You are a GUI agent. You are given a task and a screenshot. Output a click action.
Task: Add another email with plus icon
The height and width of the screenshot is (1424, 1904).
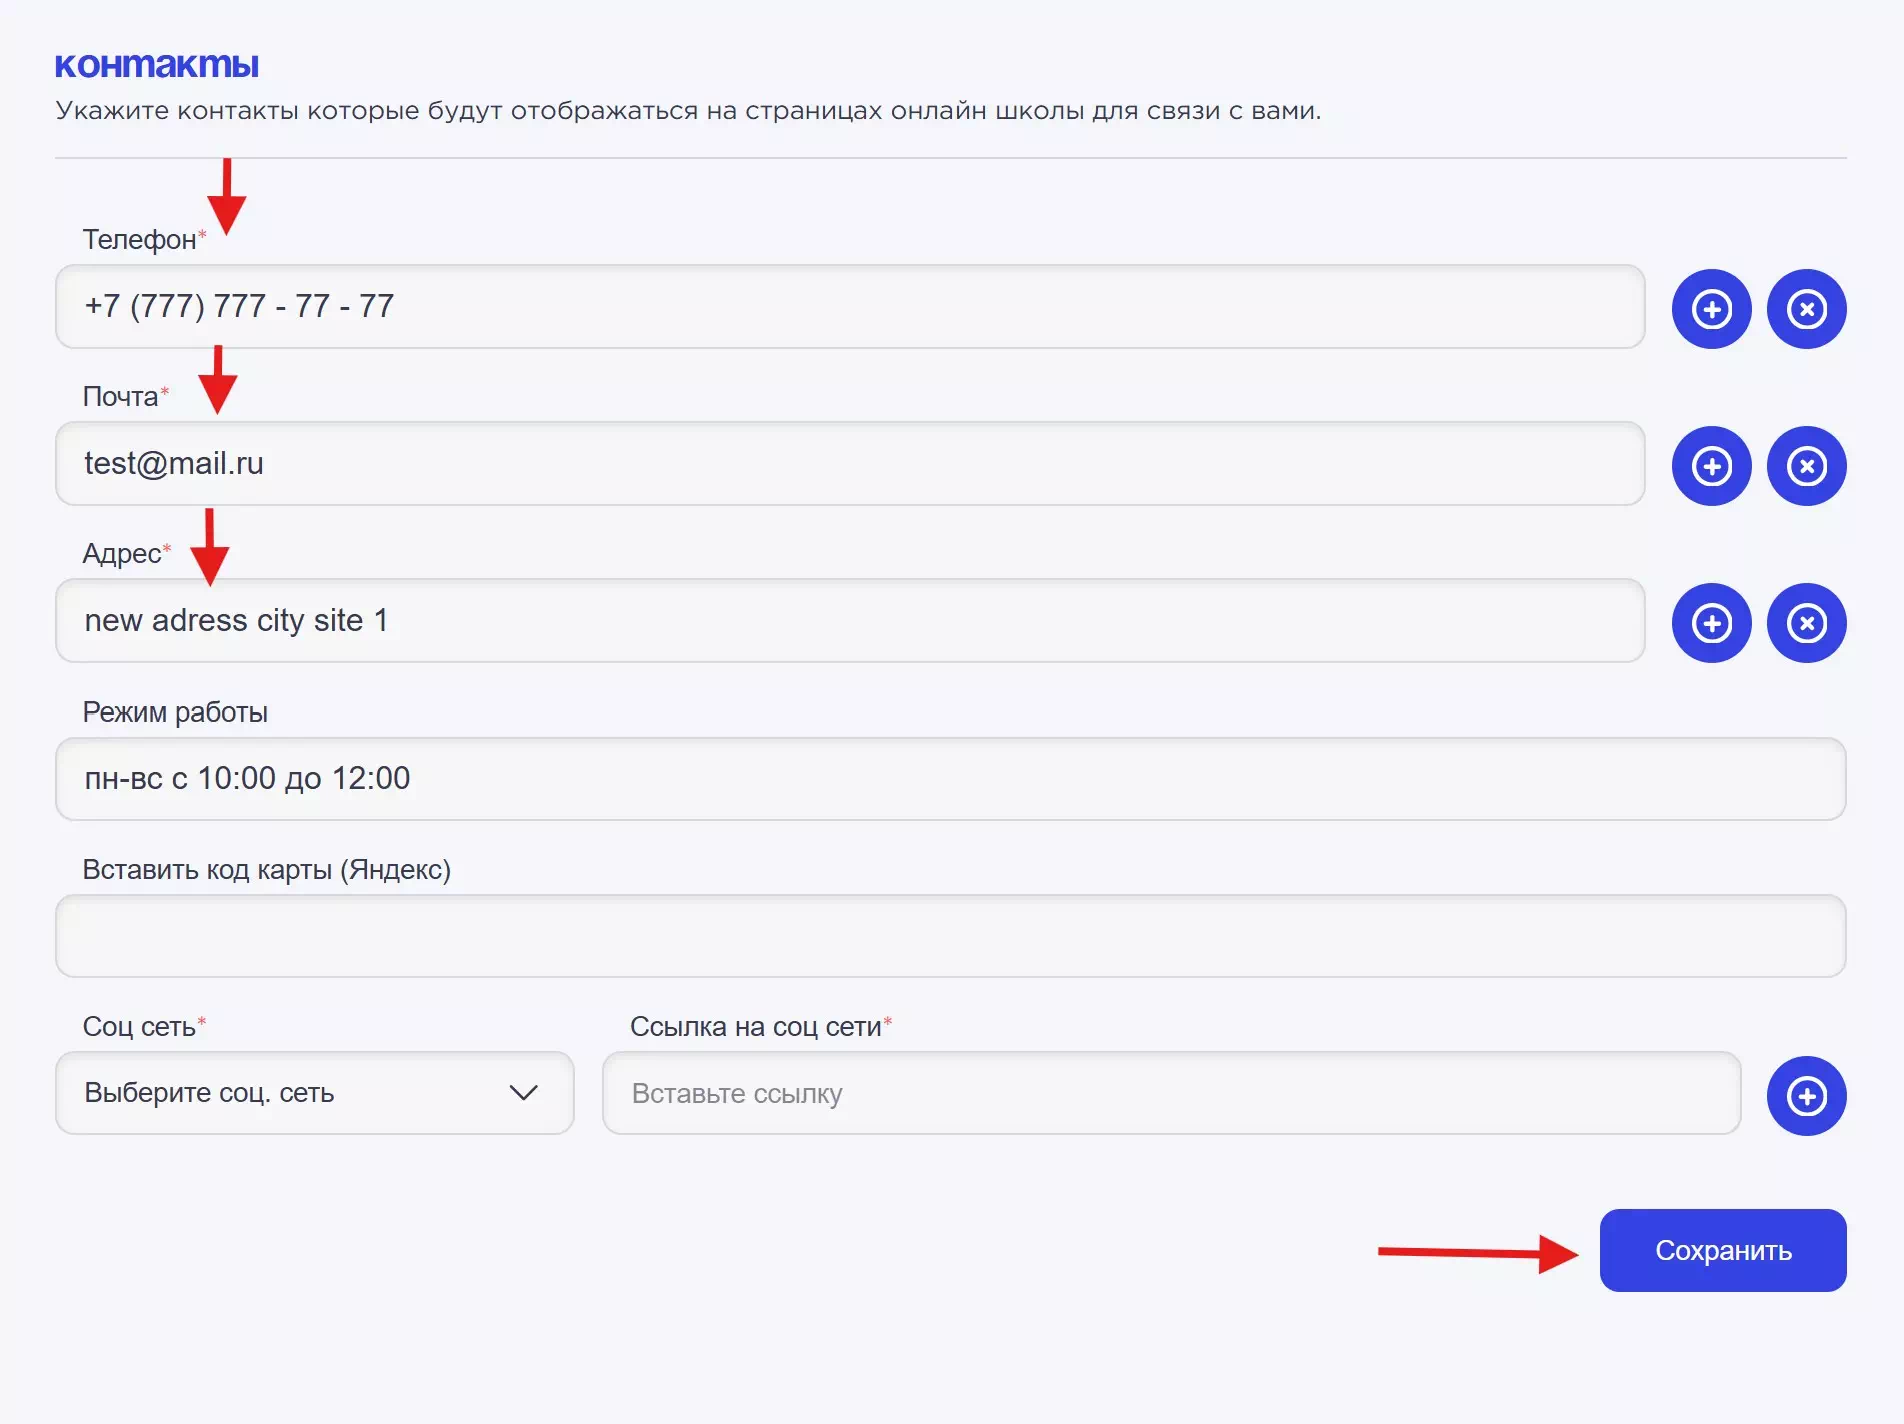click(1711, 466)
